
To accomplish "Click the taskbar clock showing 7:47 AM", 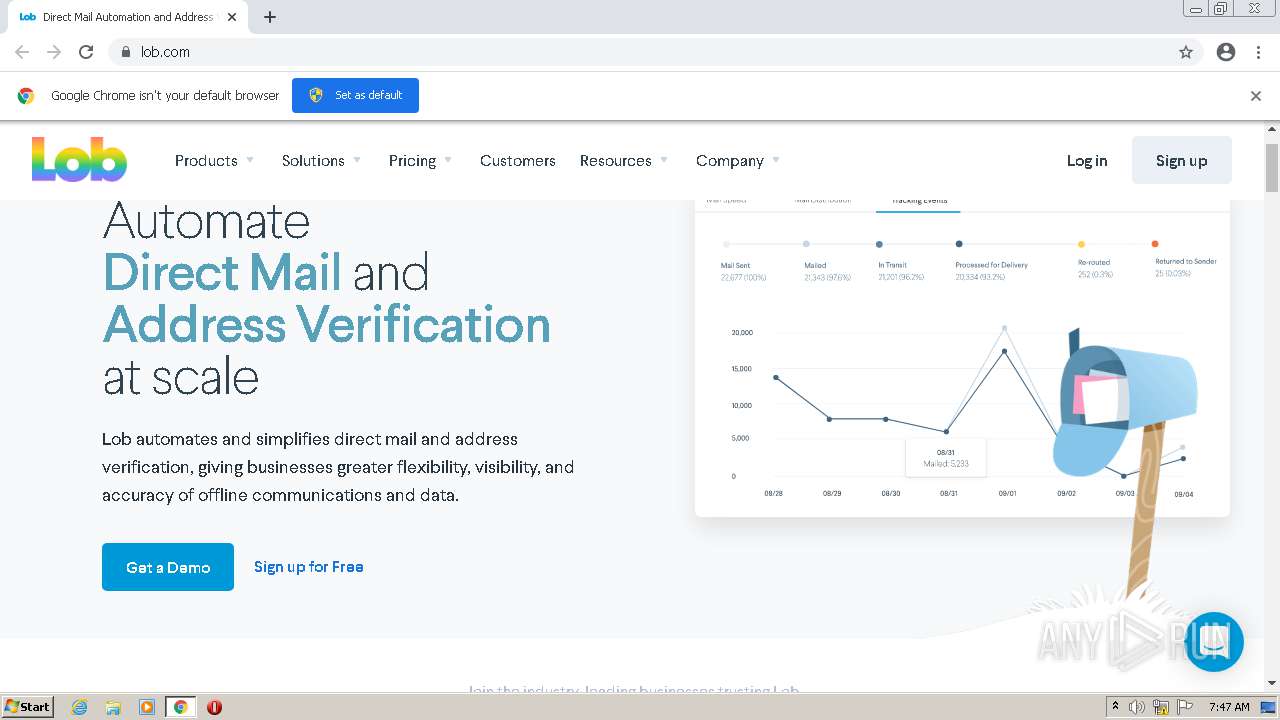I will (1229, 707).
